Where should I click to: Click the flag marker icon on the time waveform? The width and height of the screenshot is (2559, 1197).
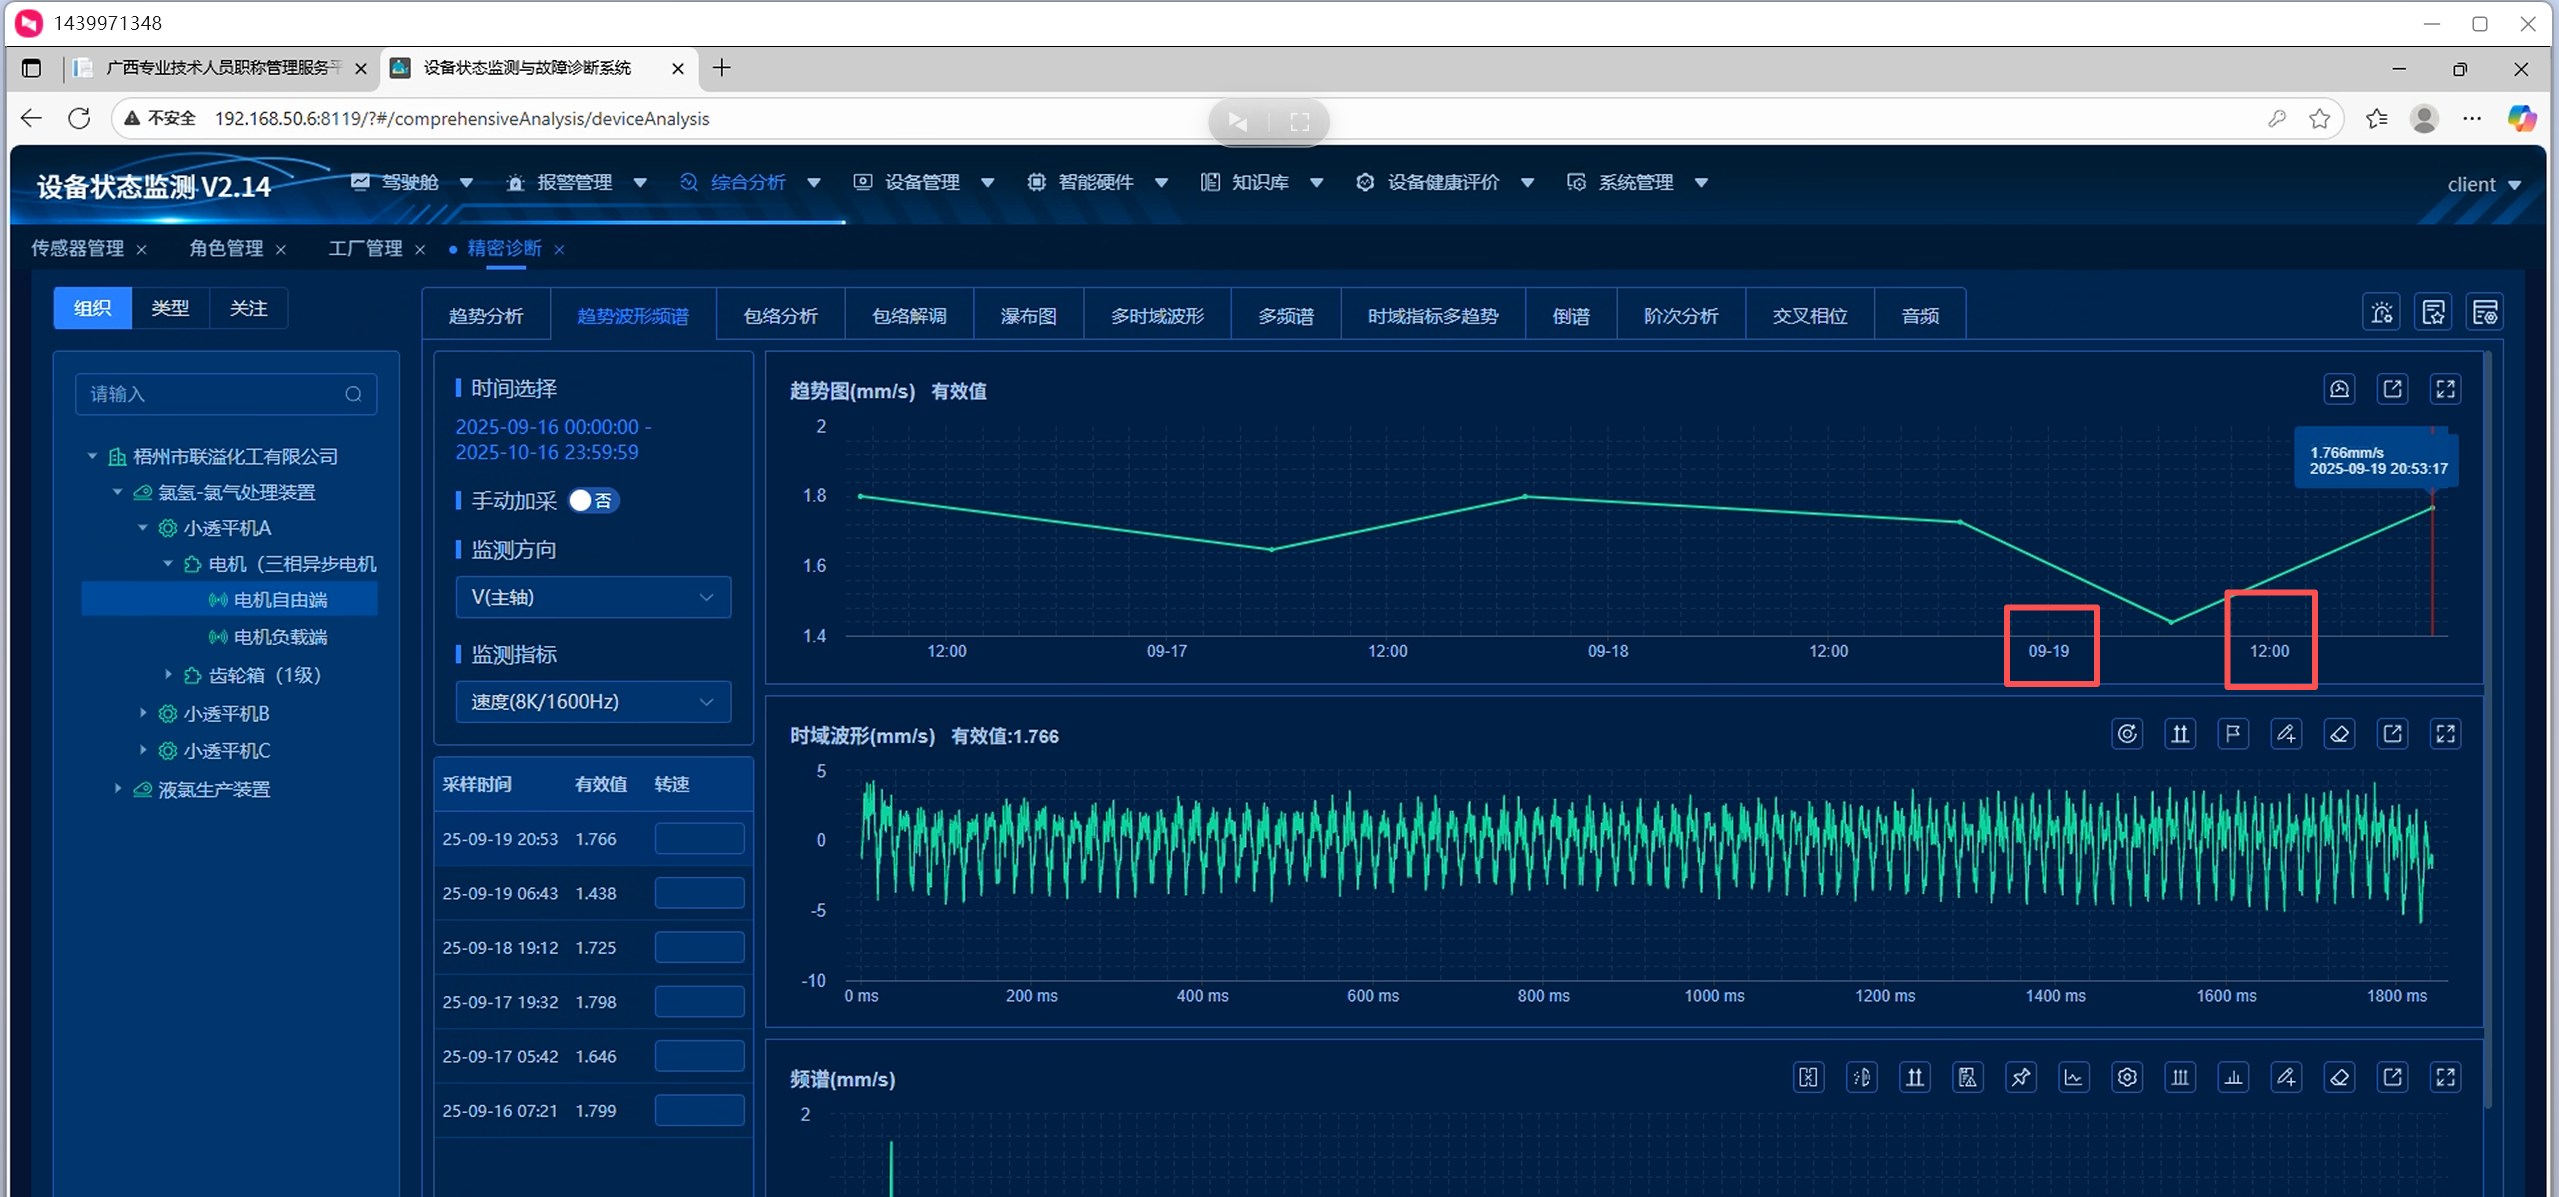pos(2233,734)
